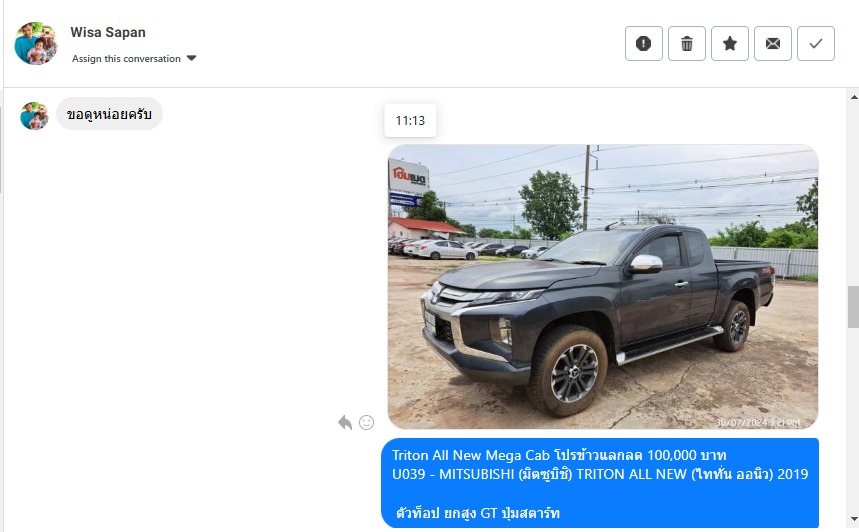Click the U039 MITSUBISHI TRITON text line
The image size is (859, 532).
coord(600,474)
